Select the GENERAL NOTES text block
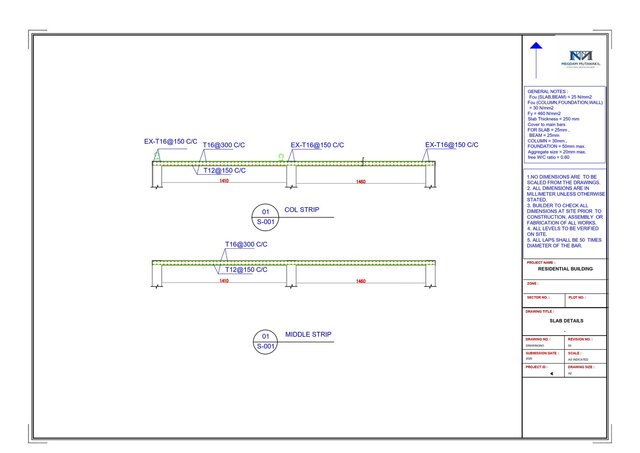Image resolution: width=640 pixels, height=453 pixels. pyautogui.click(x=565, y=124)
